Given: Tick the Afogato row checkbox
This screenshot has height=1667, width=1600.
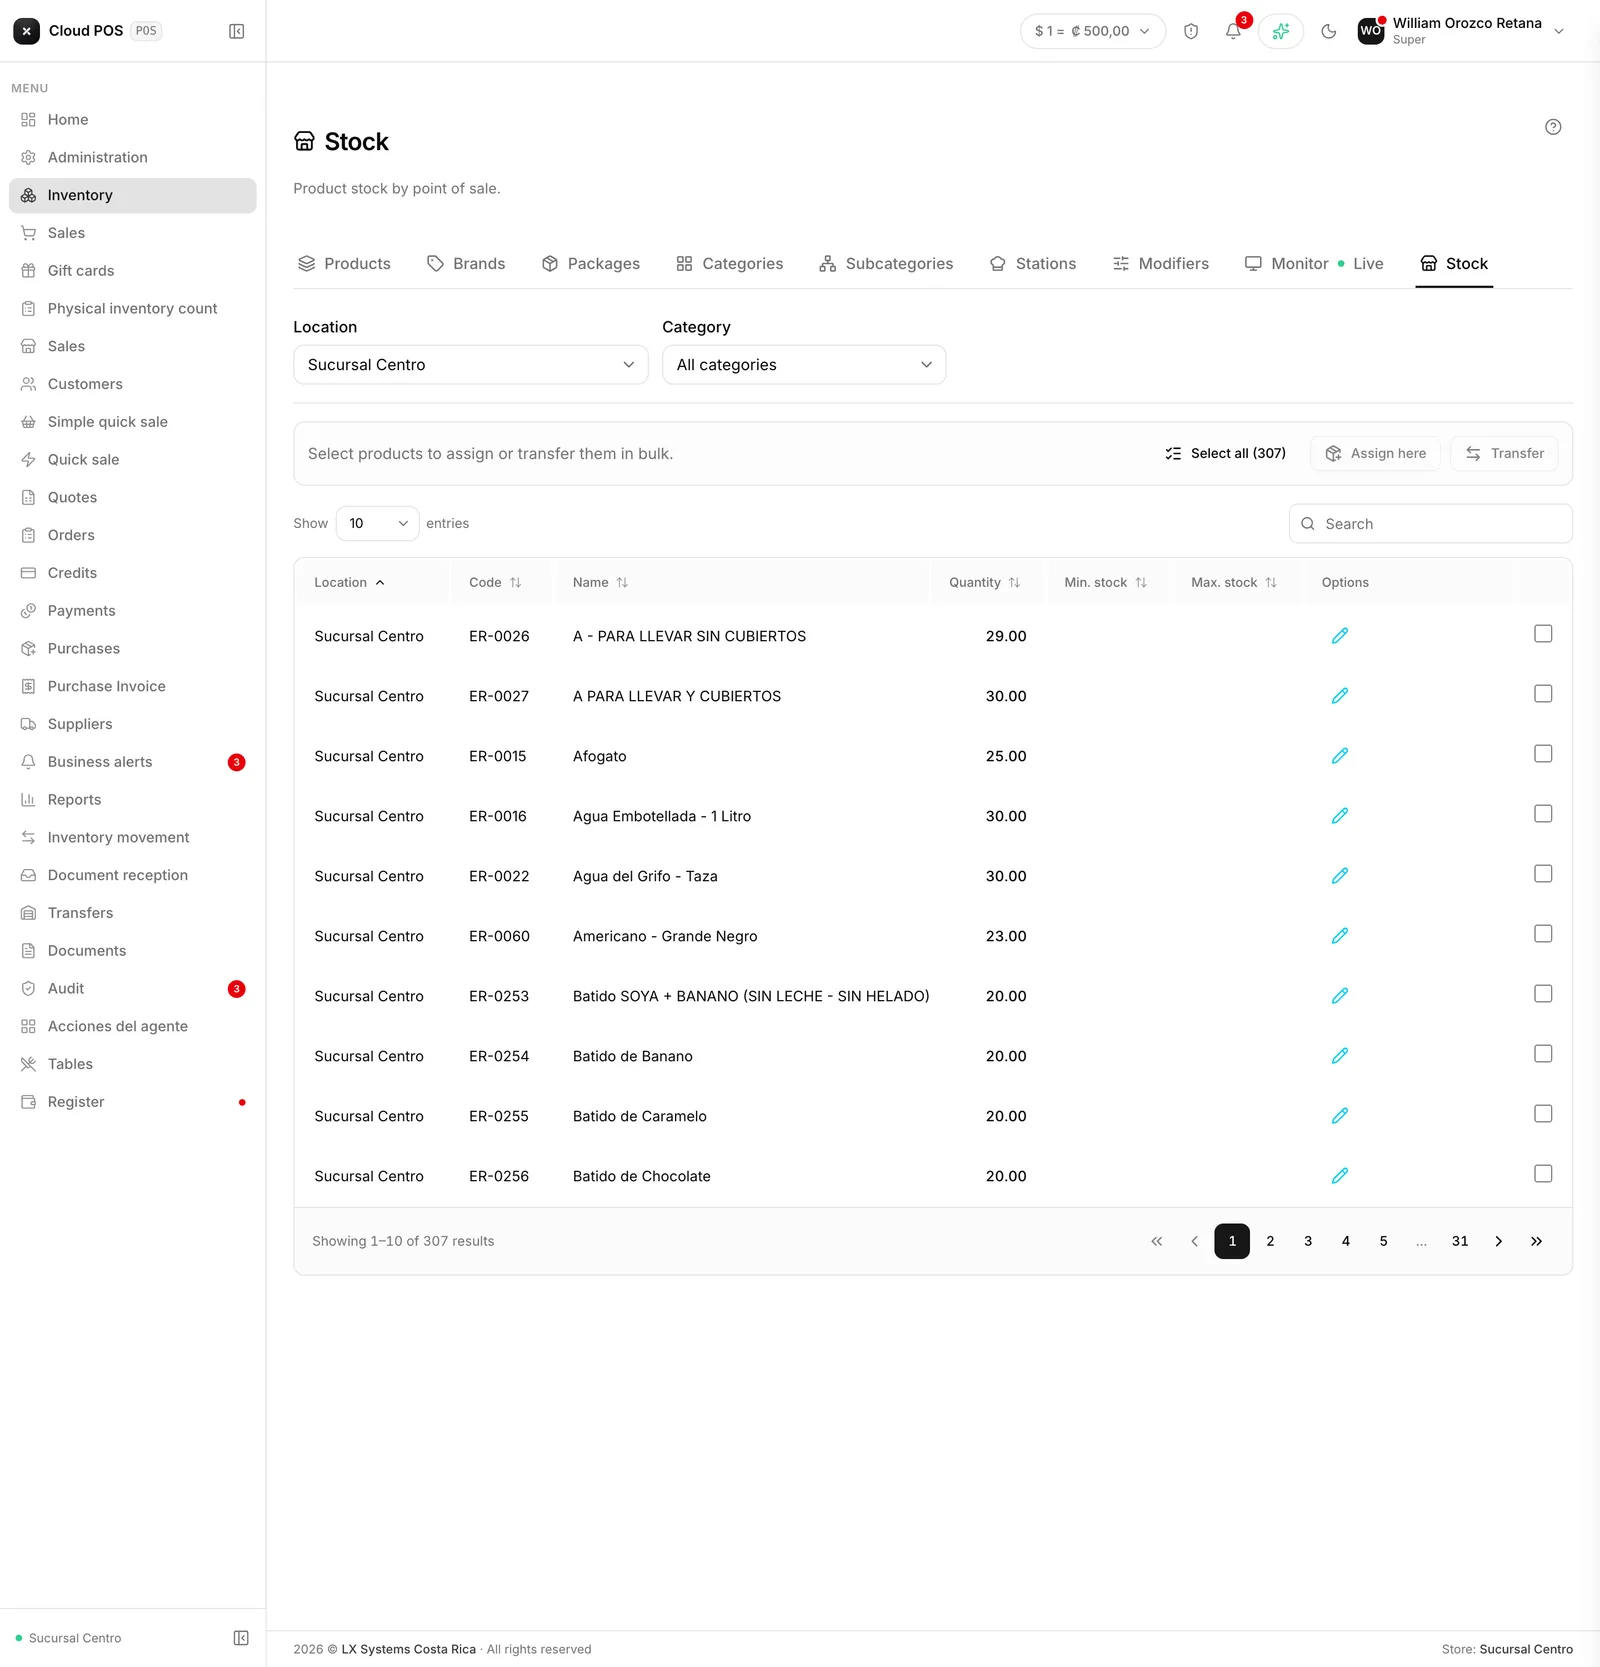Looking at the screenshot, I should 1543,754.
